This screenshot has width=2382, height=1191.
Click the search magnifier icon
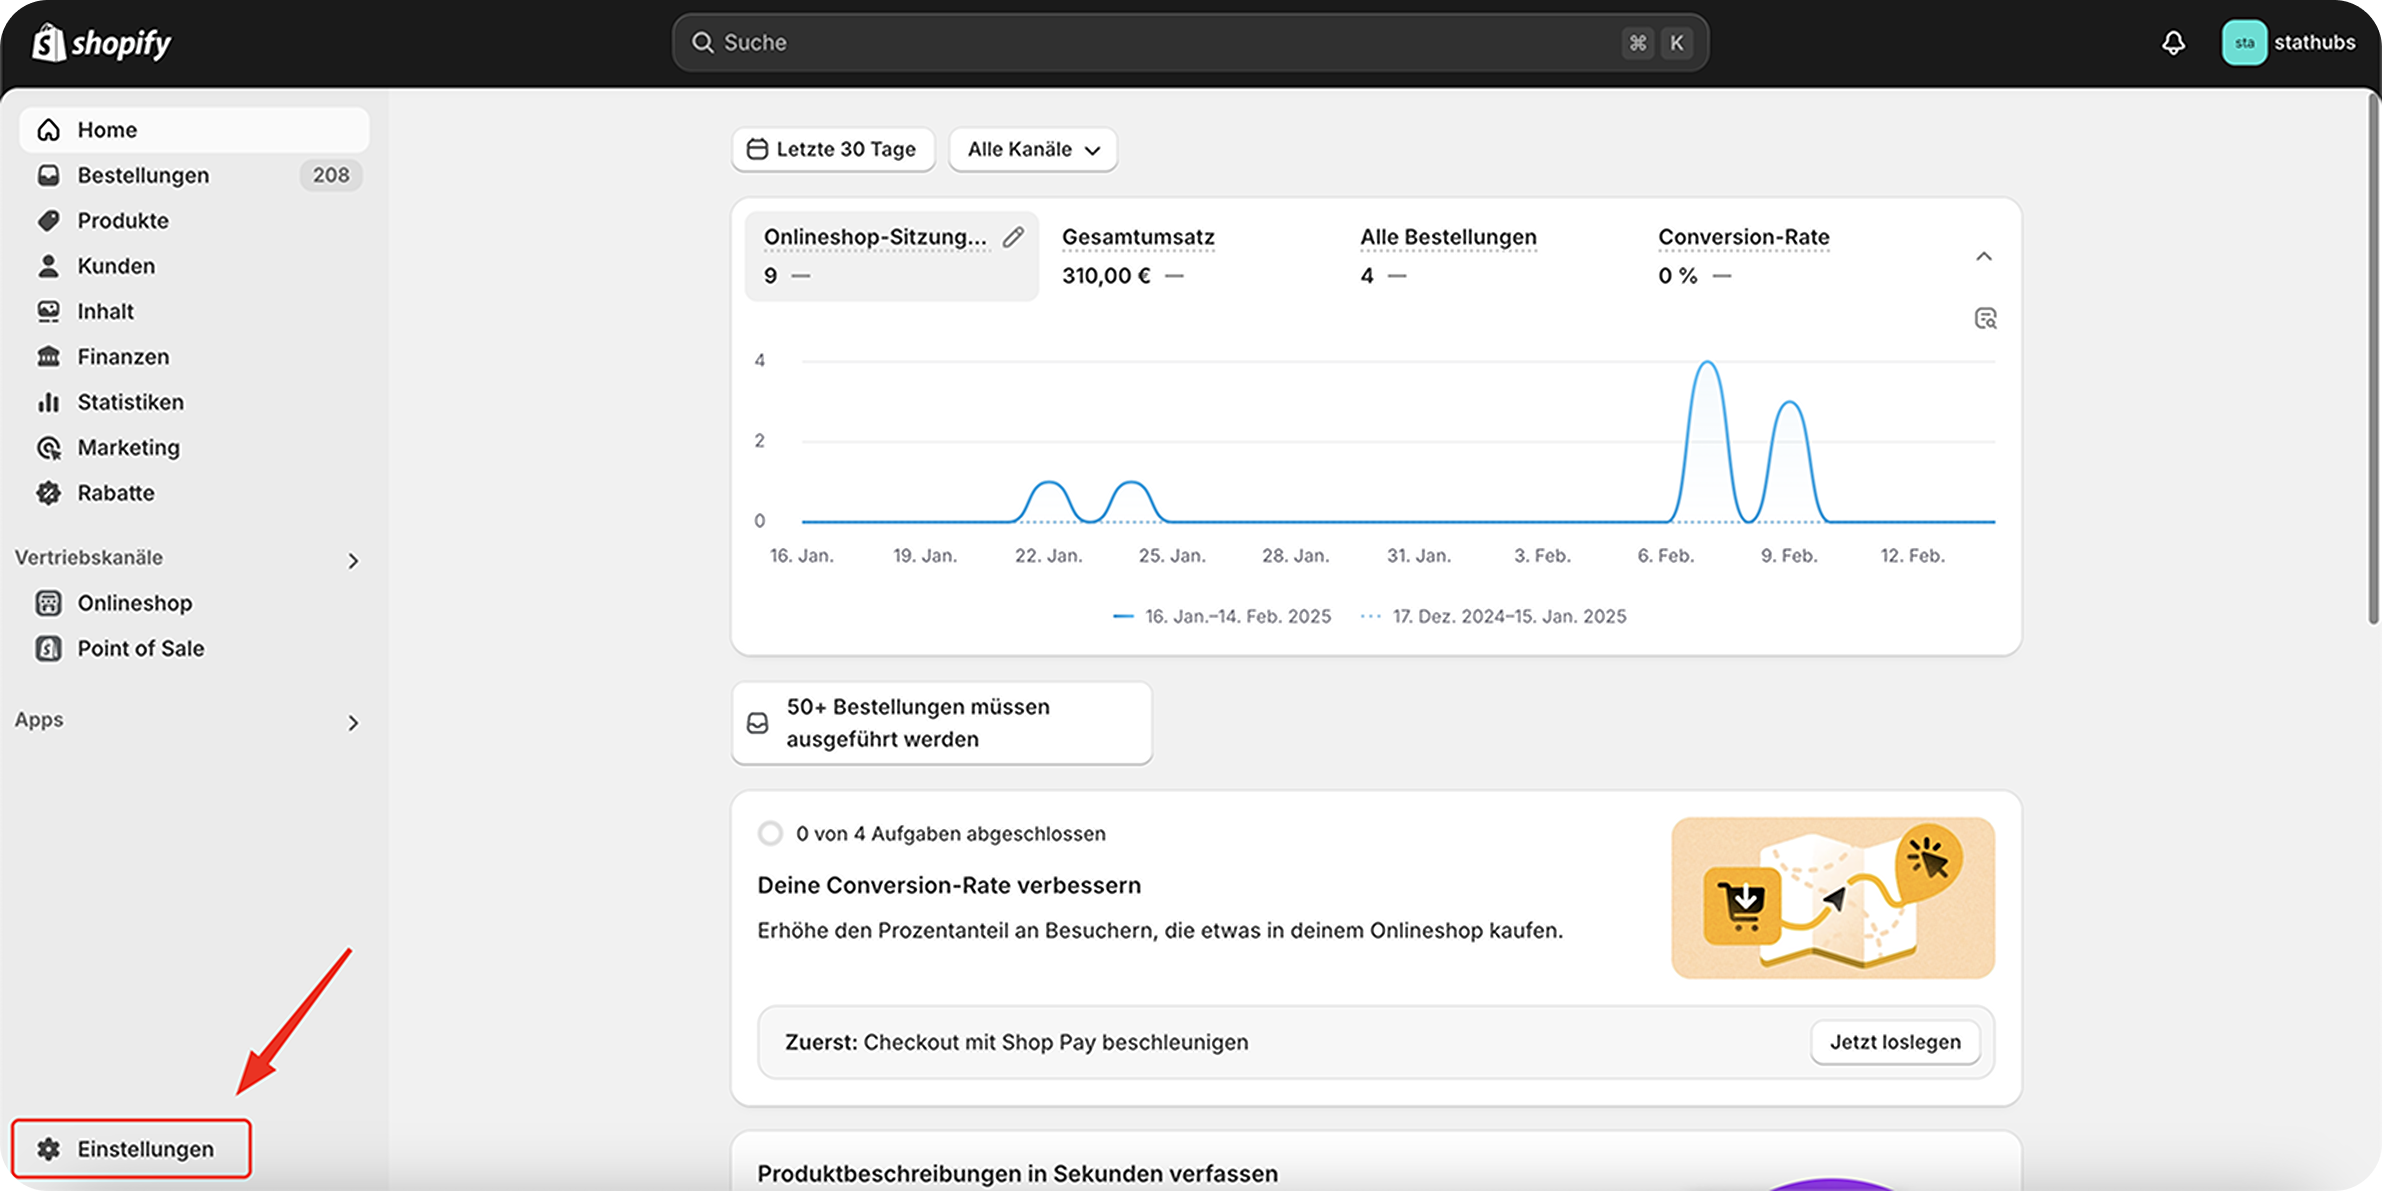coord(703,43)
